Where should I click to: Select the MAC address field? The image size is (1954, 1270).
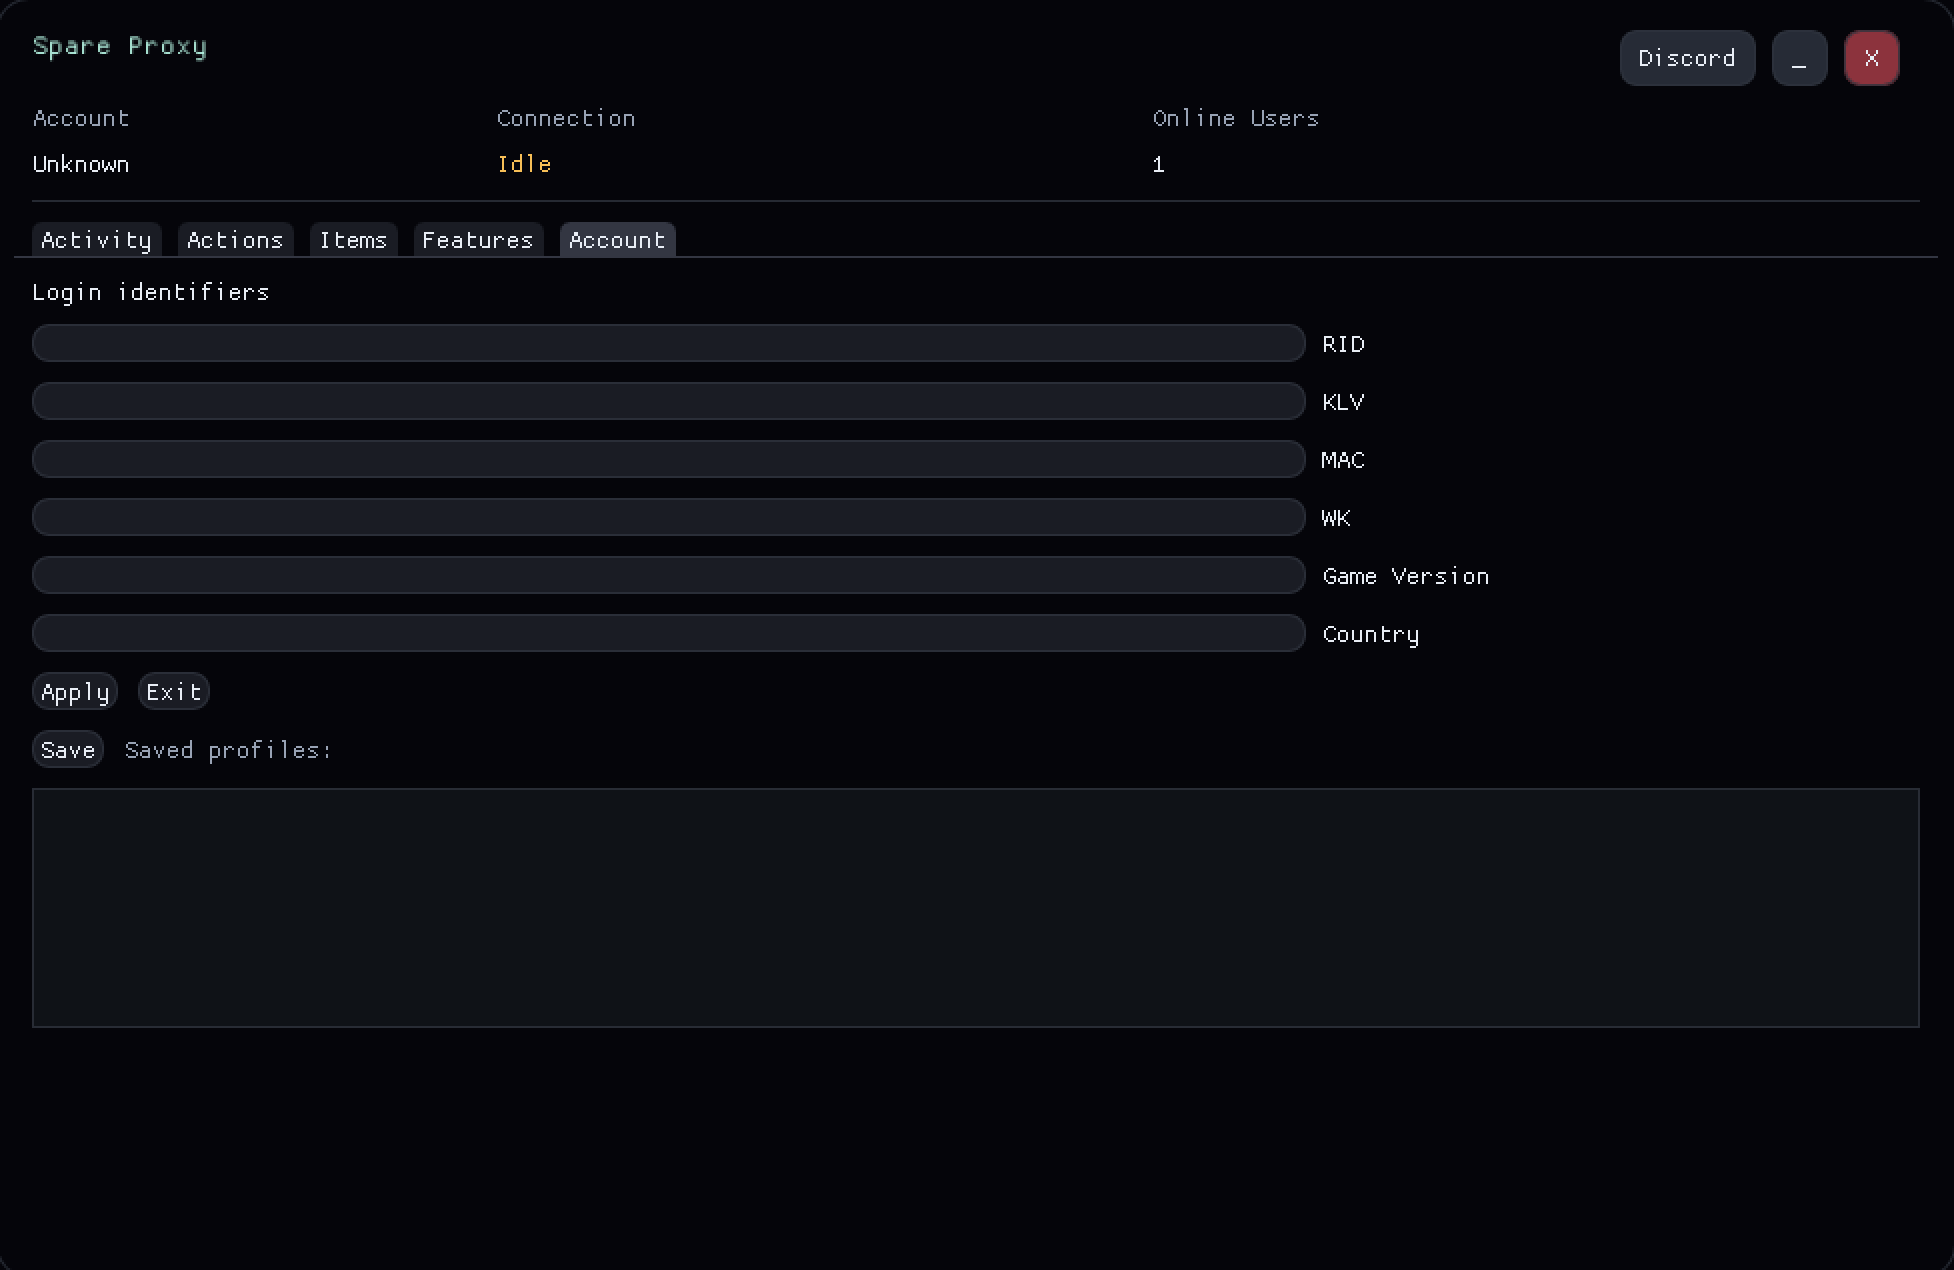(x=668, y=459)
